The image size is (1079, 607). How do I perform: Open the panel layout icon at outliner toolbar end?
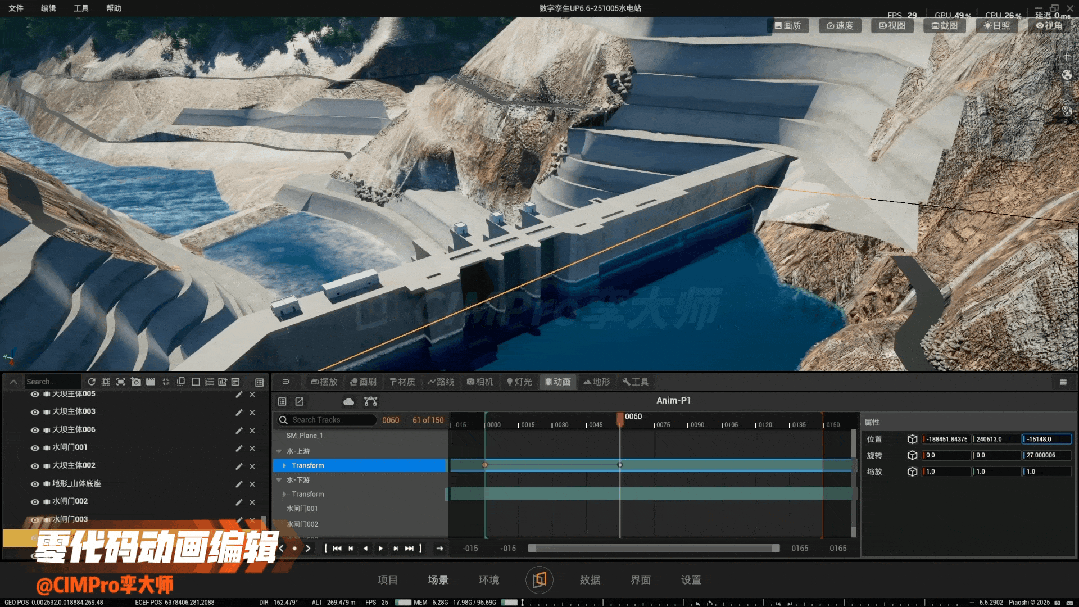(x=259, y=382)
